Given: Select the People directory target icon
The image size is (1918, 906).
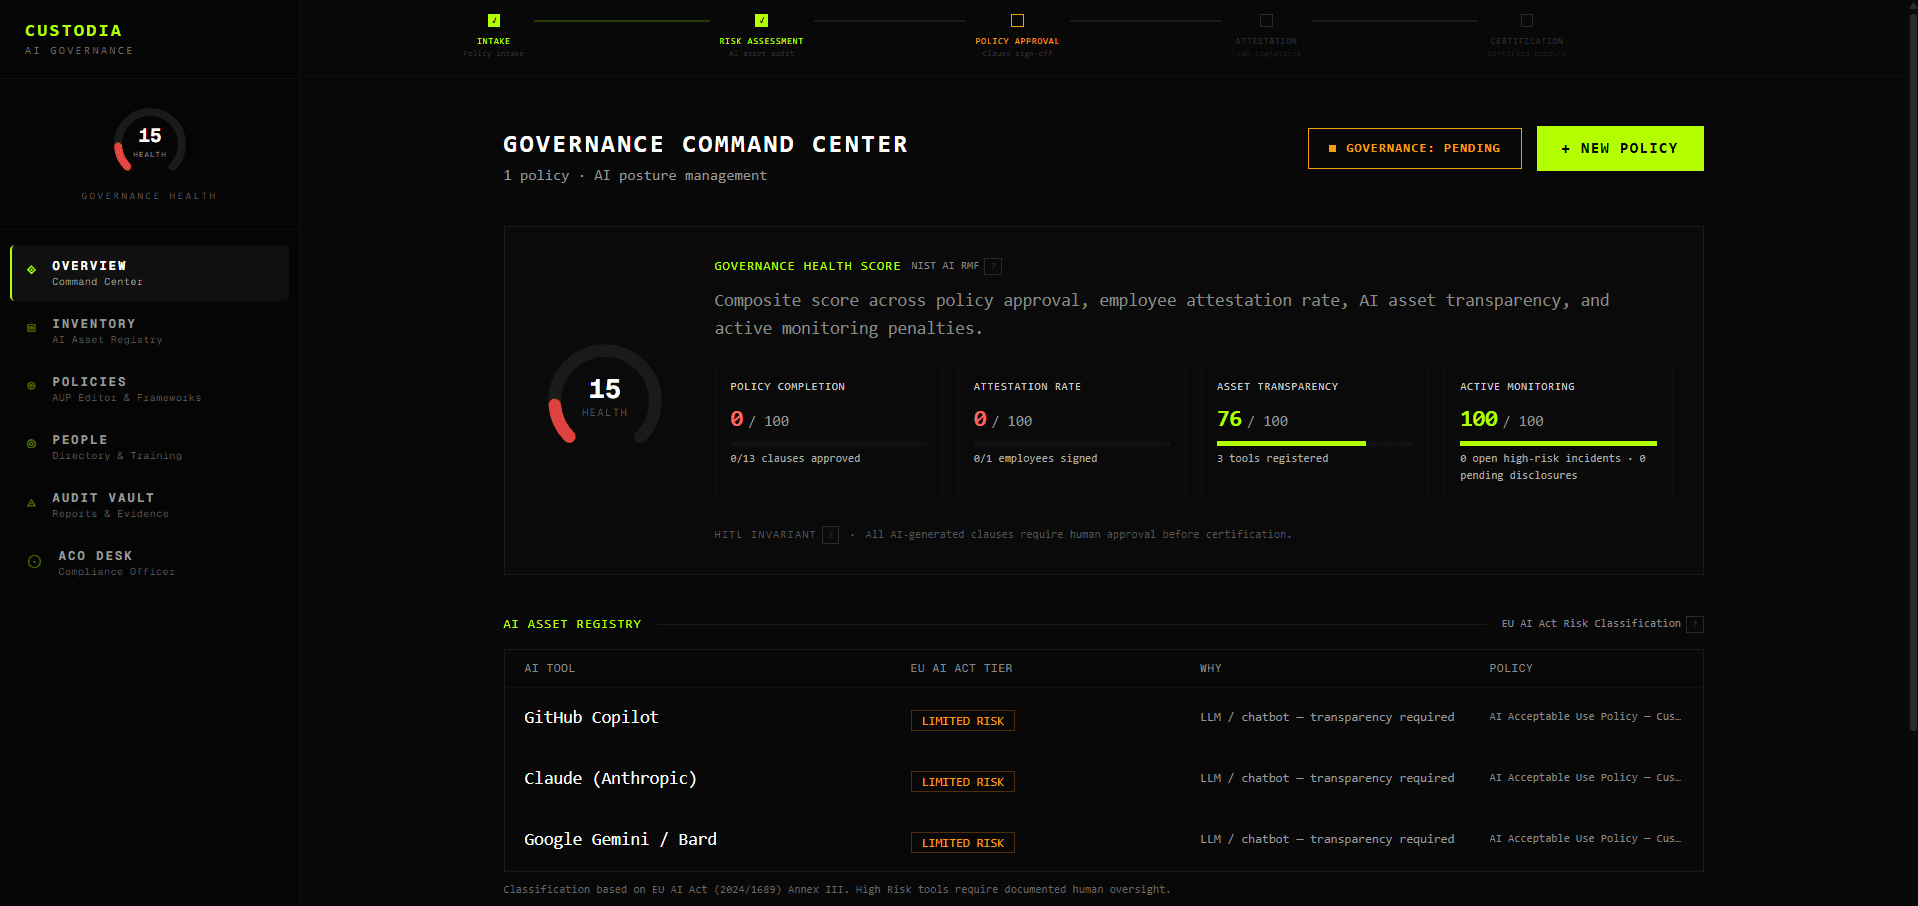Looking at the screenshot, I should (33, 443).
